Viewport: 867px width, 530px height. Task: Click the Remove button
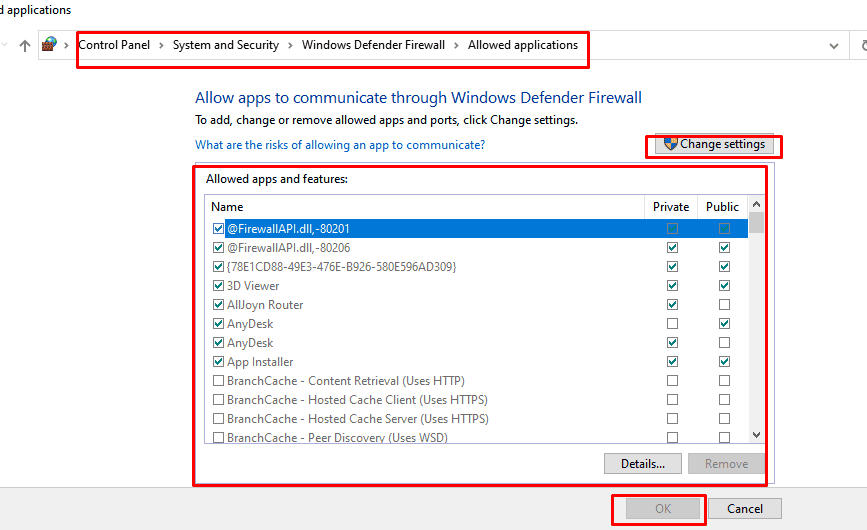pos(726,464)
